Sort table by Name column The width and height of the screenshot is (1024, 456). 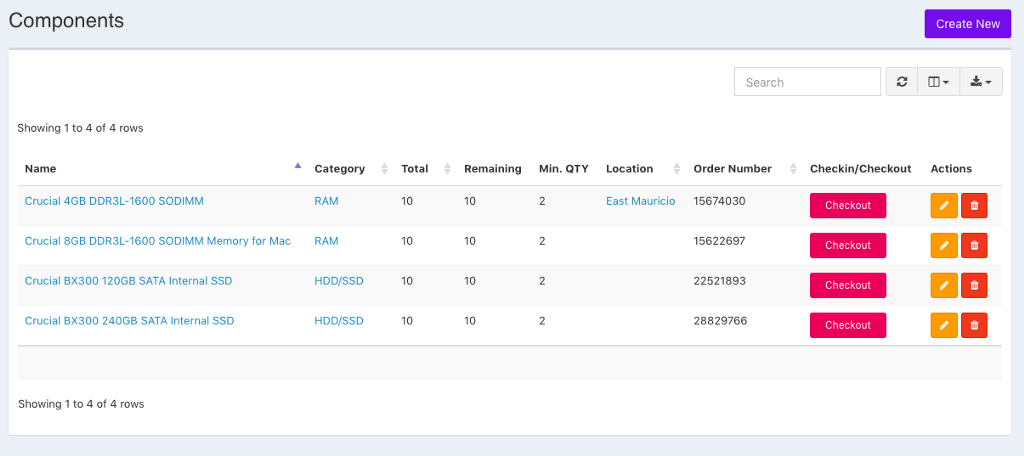41,169
